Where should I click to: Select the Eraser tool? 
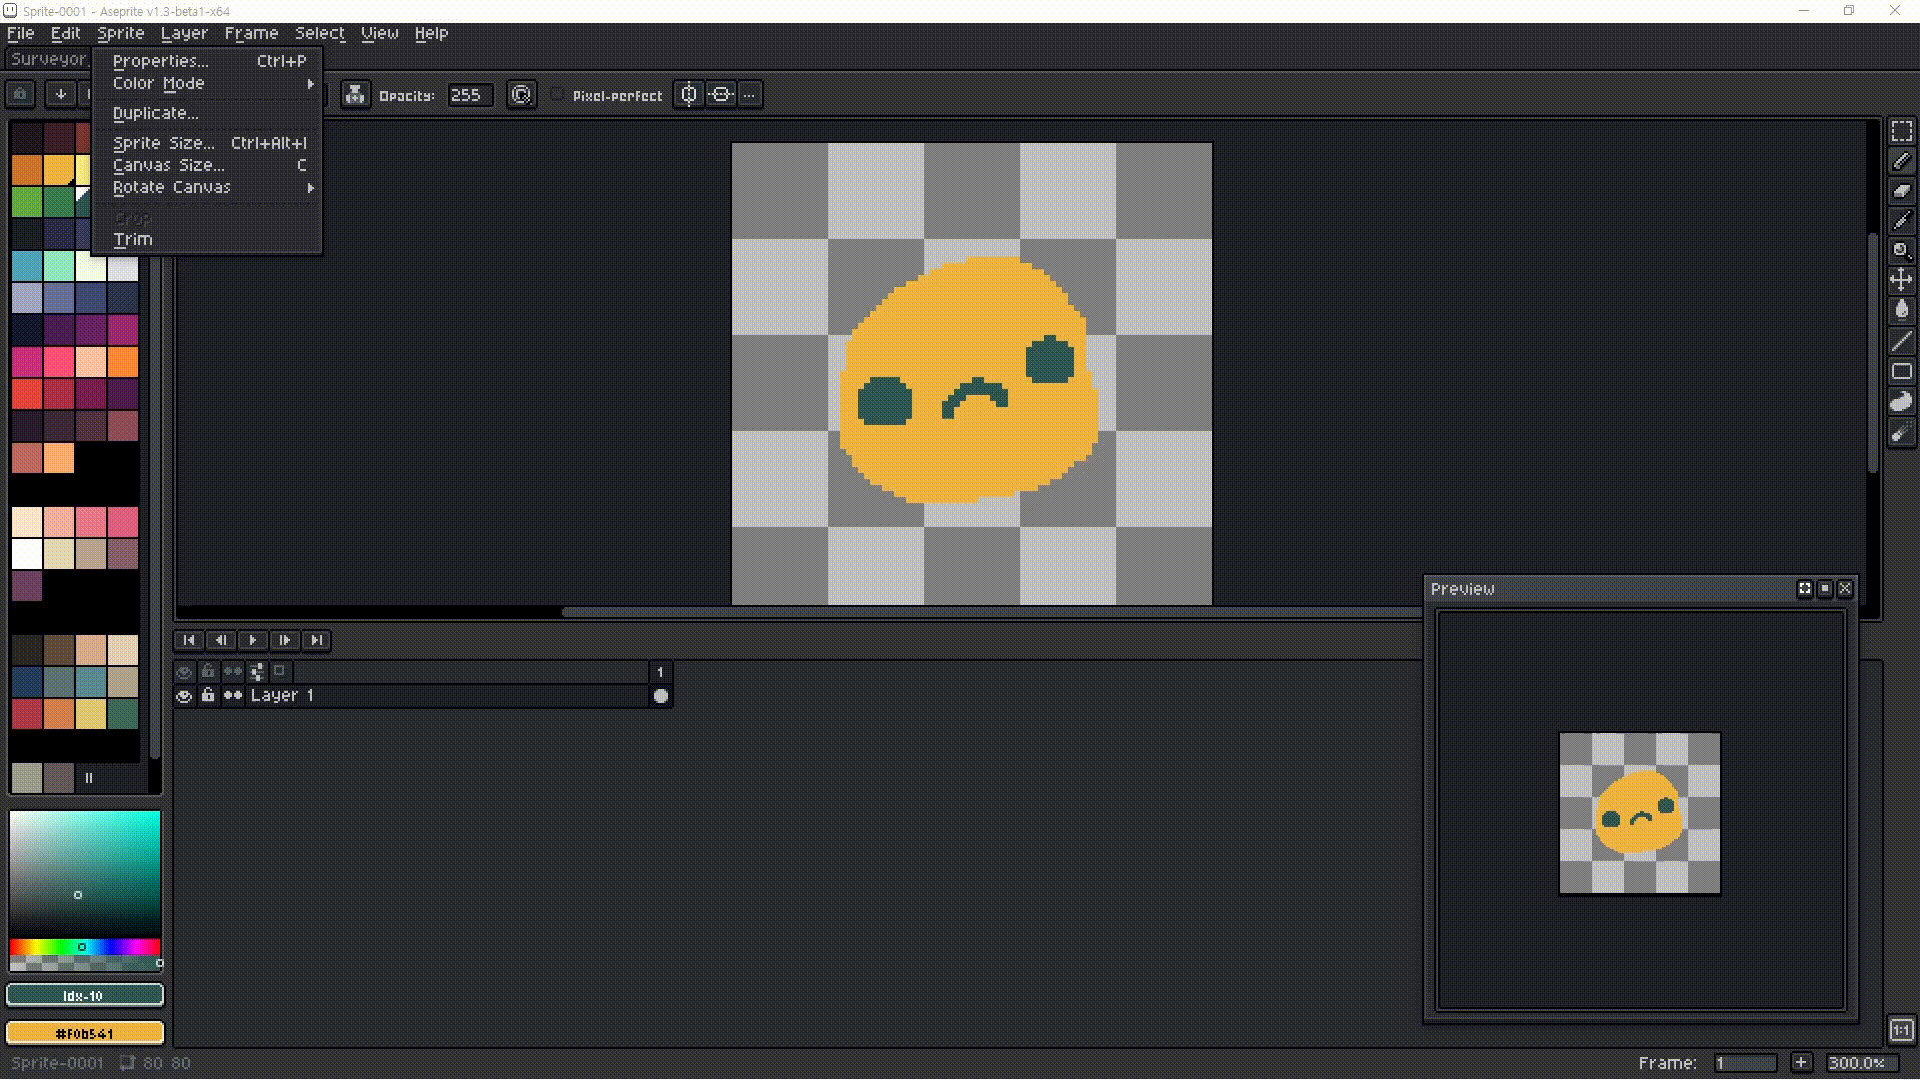(1901, 191)
